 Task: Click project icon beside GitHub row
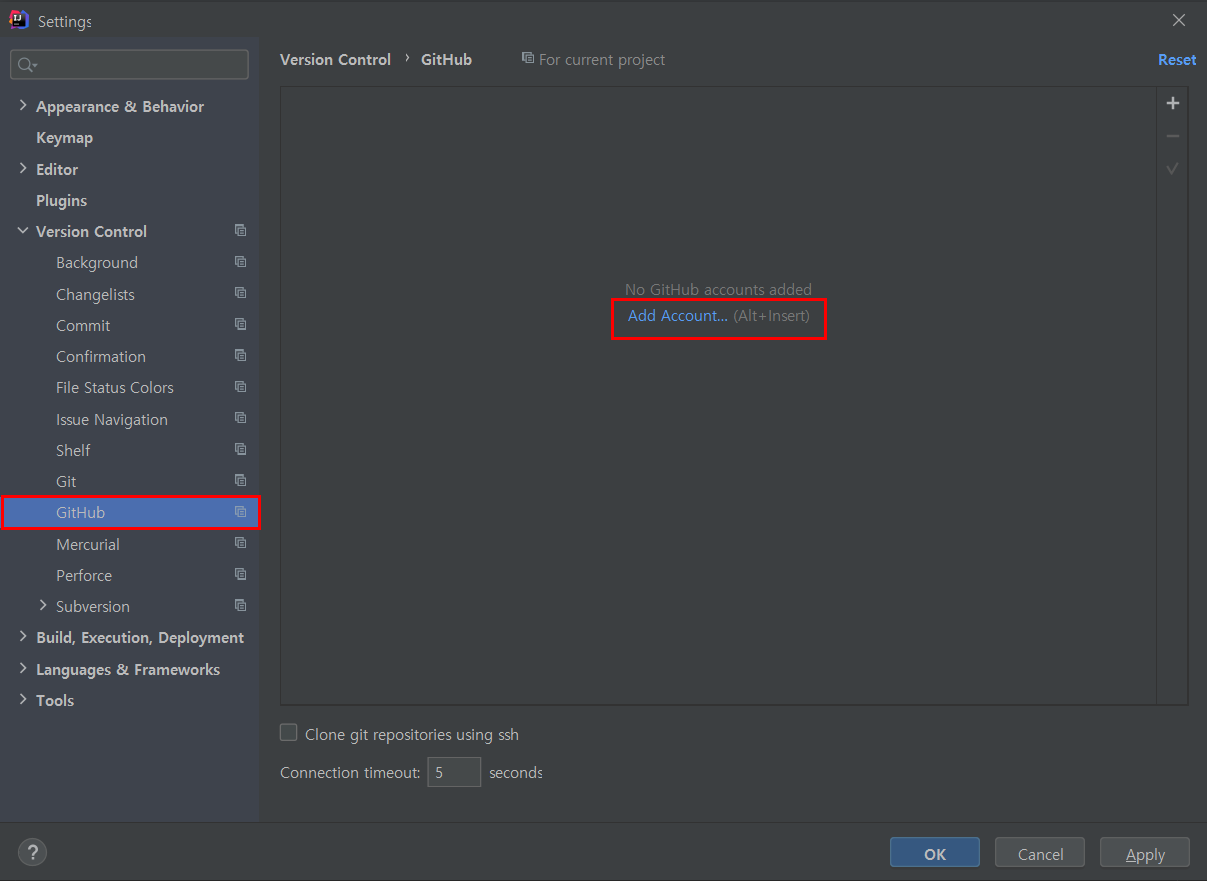click(240, 512)
